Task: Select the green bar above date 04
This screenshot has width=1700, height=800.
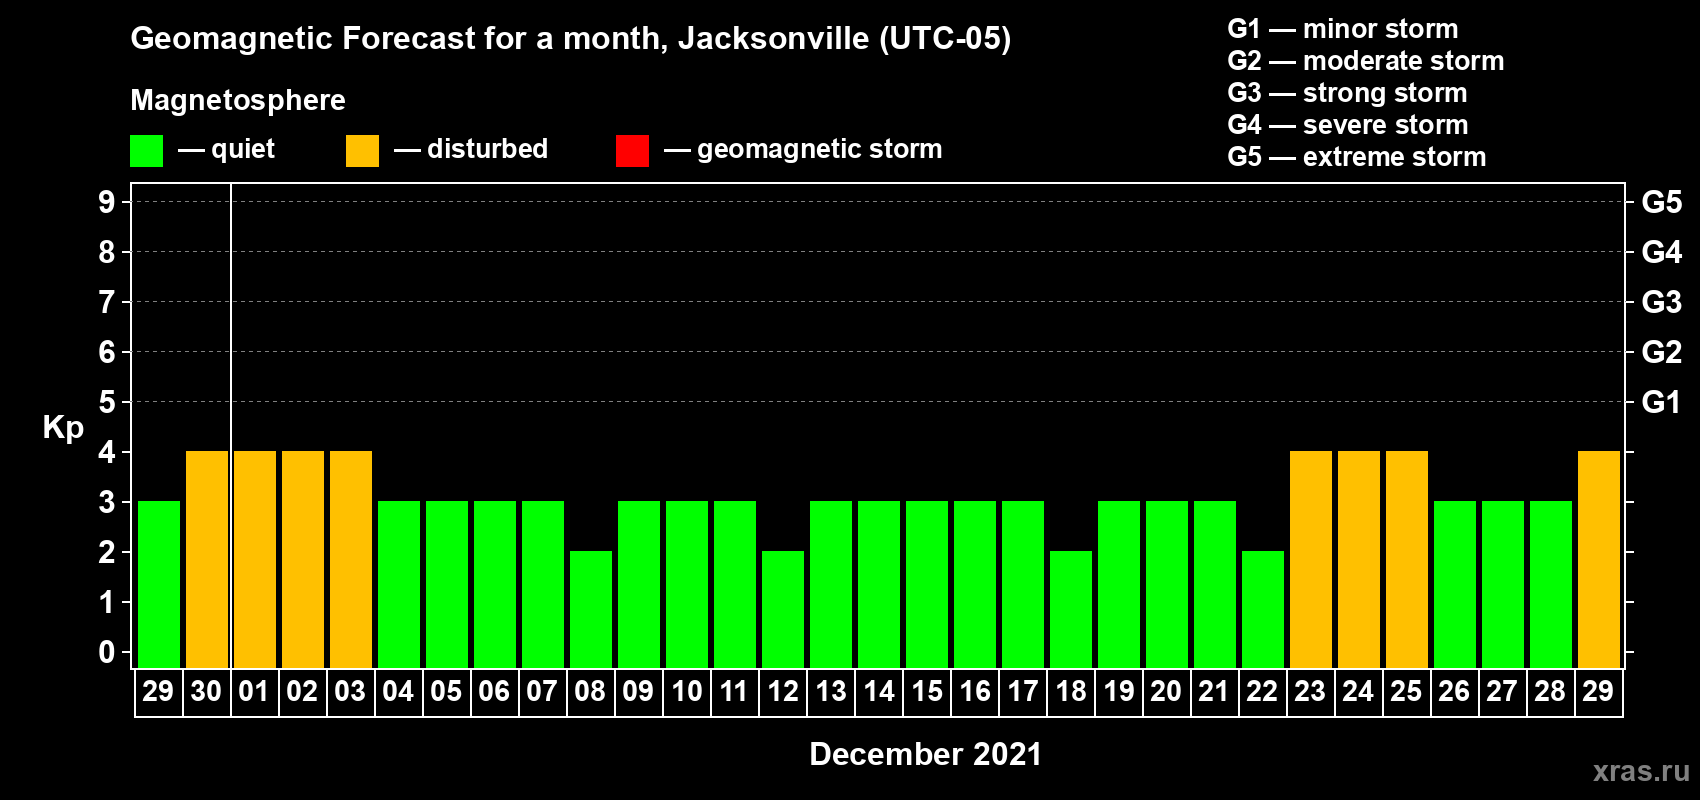Action: click(399, 585)
